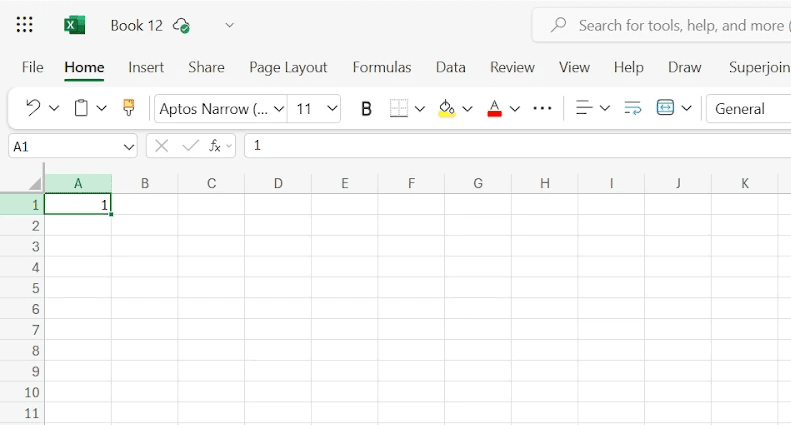Select row 7 header
The height and width of the screenshot is (425, 791).
pyautogui.click(x=22, y=330)
